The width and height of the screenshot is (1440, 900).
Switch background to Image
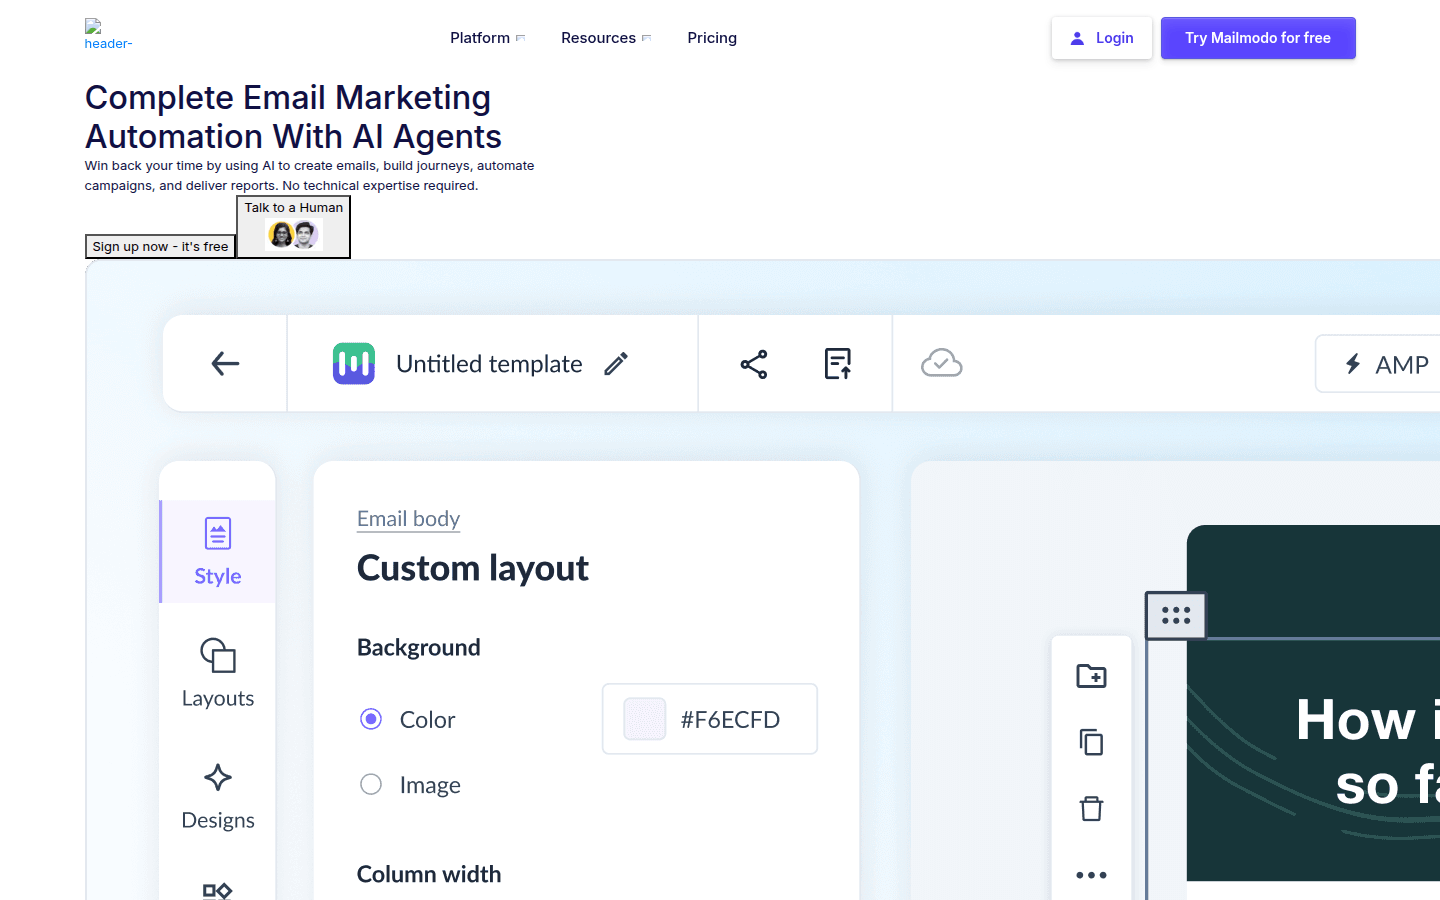pyautogui.click(x=371, y=785)
